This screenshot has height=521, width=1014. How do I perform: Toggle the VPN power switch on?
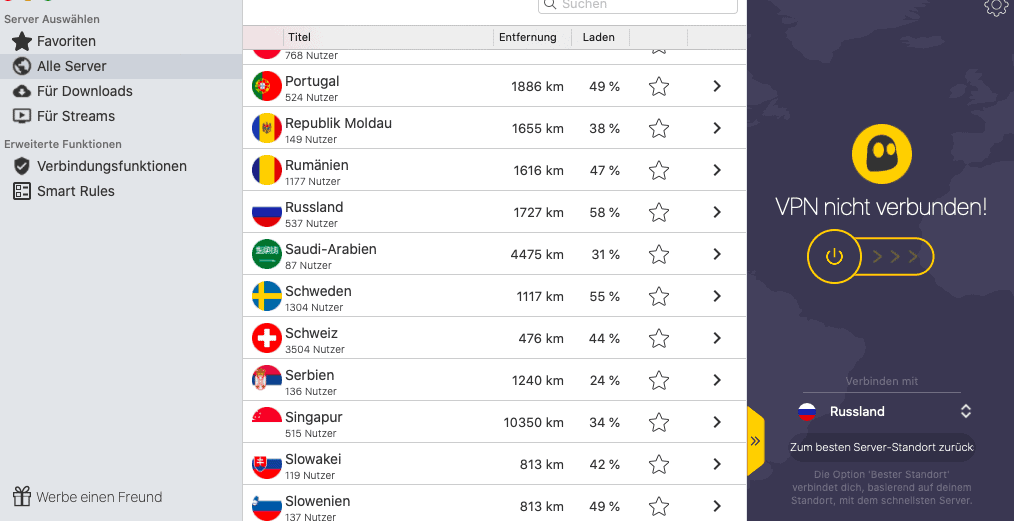[835, 257]
